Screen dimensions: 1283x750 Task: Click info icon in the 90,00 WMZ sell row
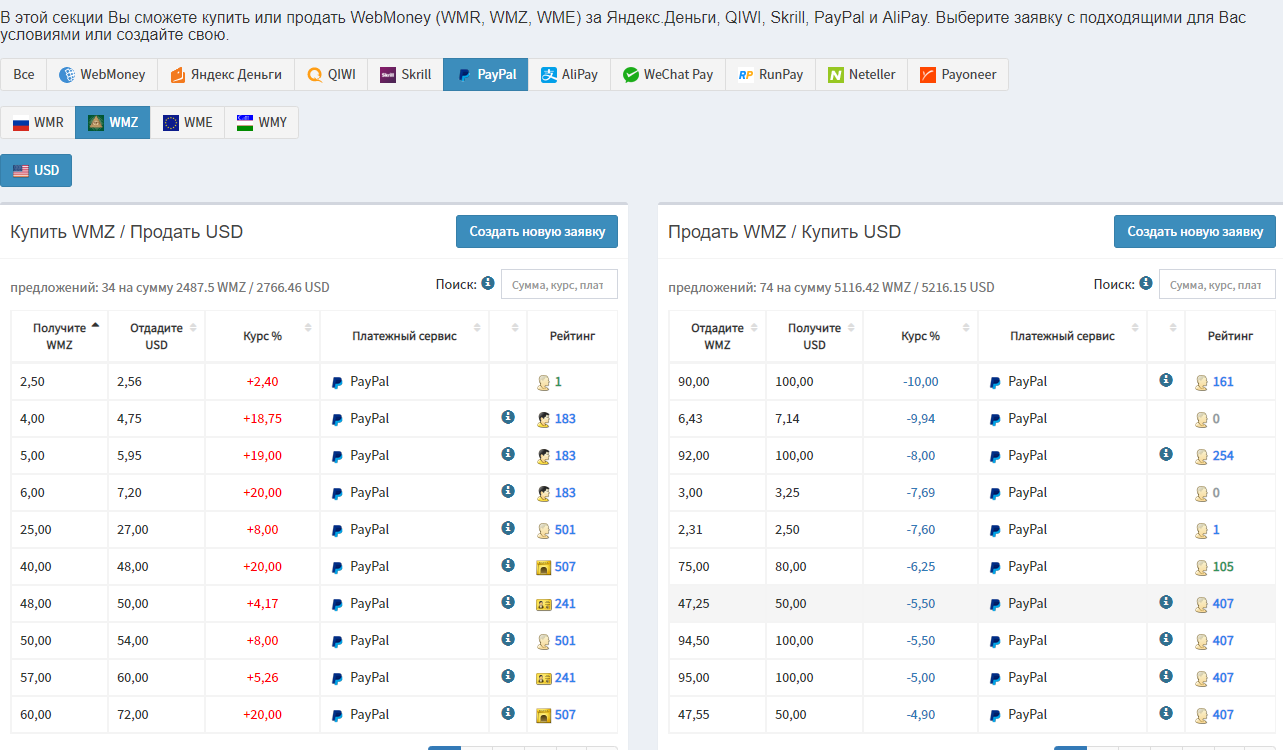coord(1166,380)
